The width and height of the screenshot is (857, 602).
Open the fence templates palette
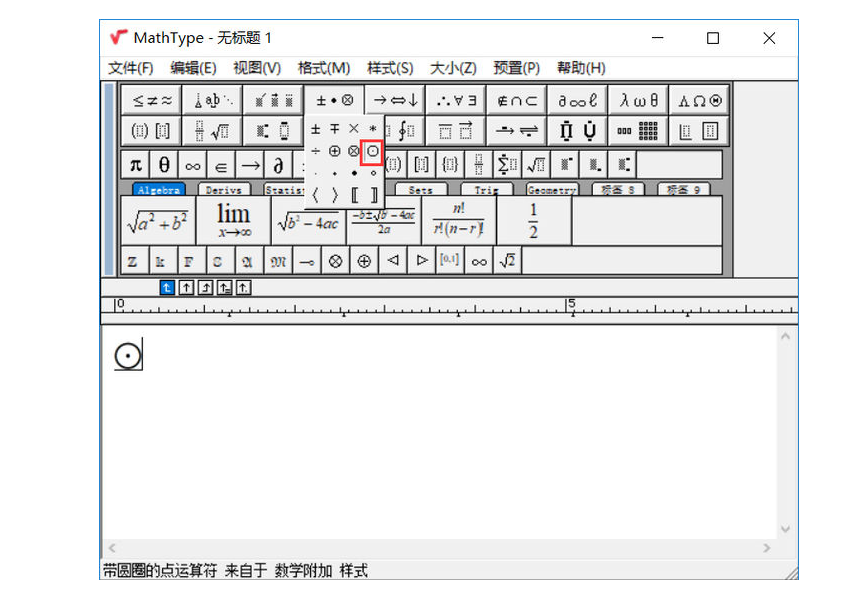pyautogui.click(x=152, y=131)
